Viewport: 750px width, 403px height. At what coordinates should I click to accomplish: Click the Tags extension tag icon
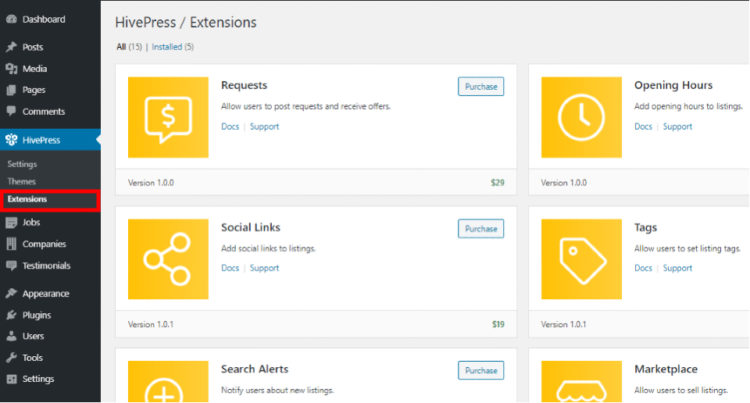(581, 259)
